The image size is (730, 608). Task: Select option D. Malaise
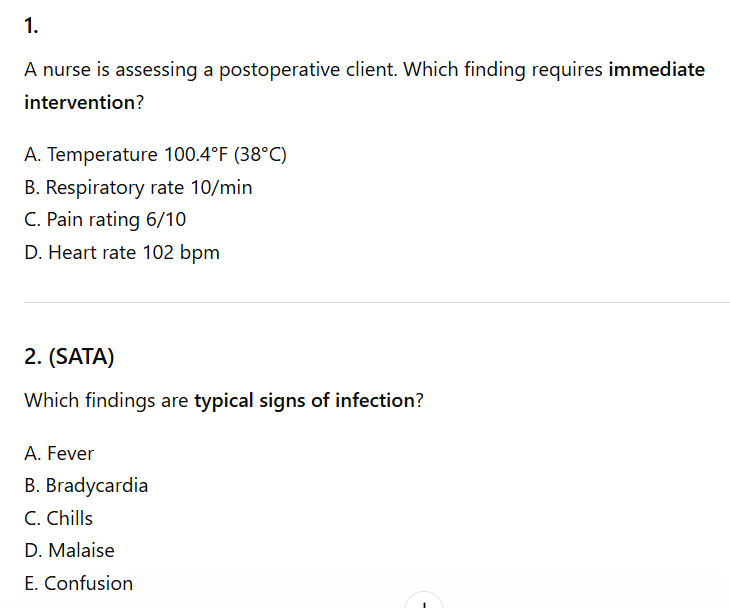click(x=69, y=550)
